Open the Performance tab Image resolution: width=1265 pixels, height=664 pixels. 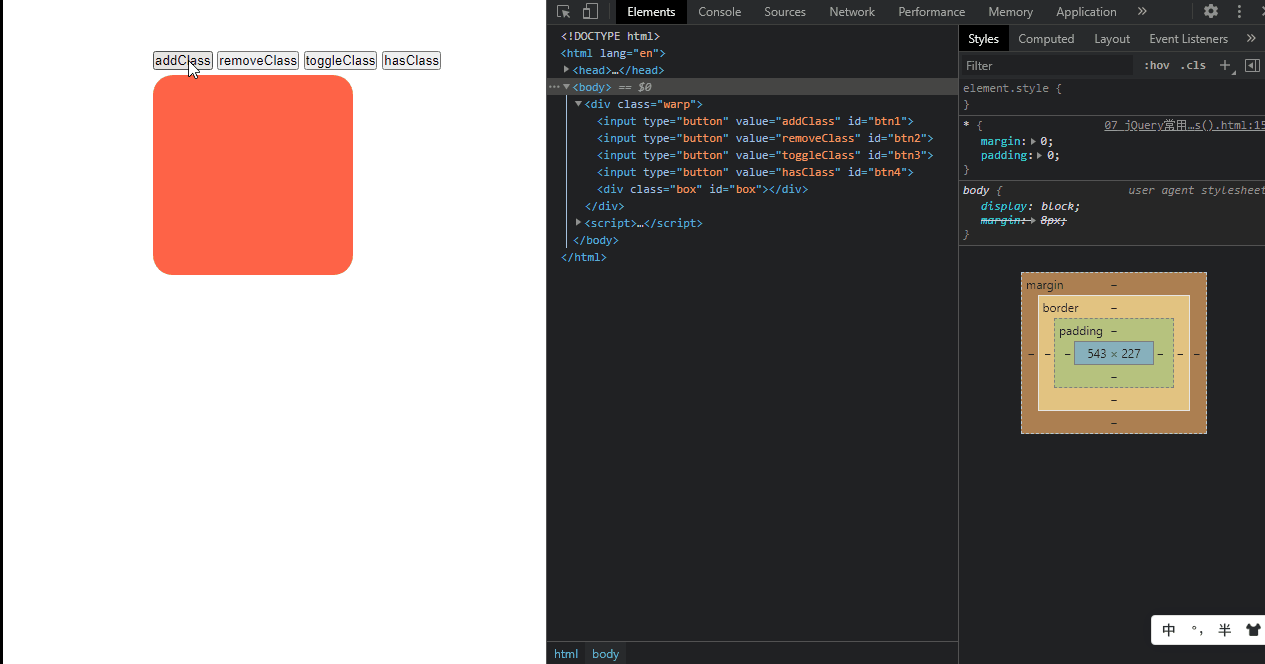932,12
